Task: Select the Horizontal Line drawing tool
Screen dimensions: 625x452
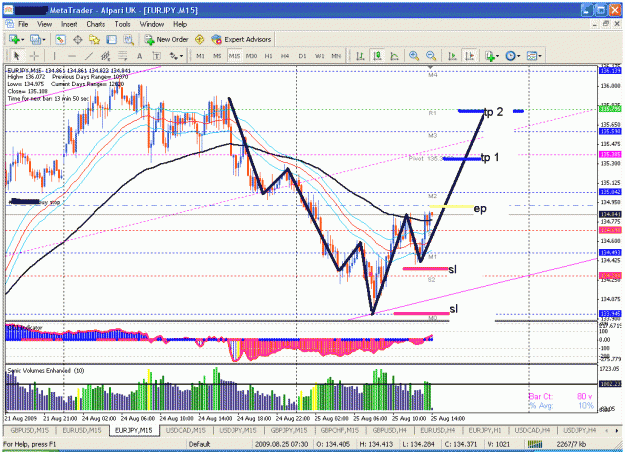Action: click(x=71, y=56)
